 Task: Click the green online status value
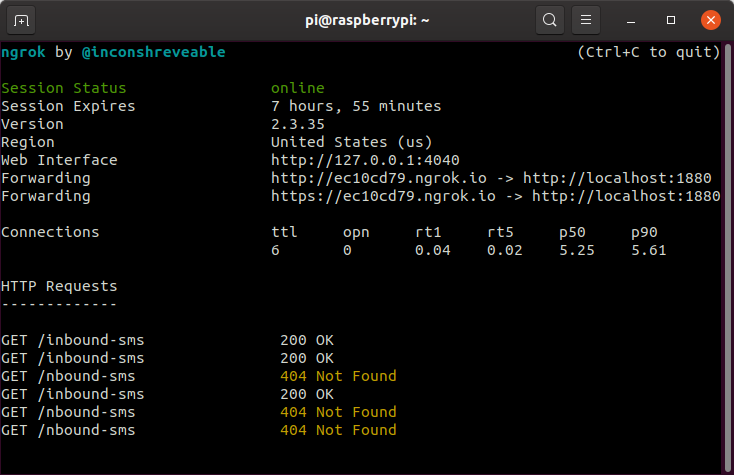pos(298,88)
